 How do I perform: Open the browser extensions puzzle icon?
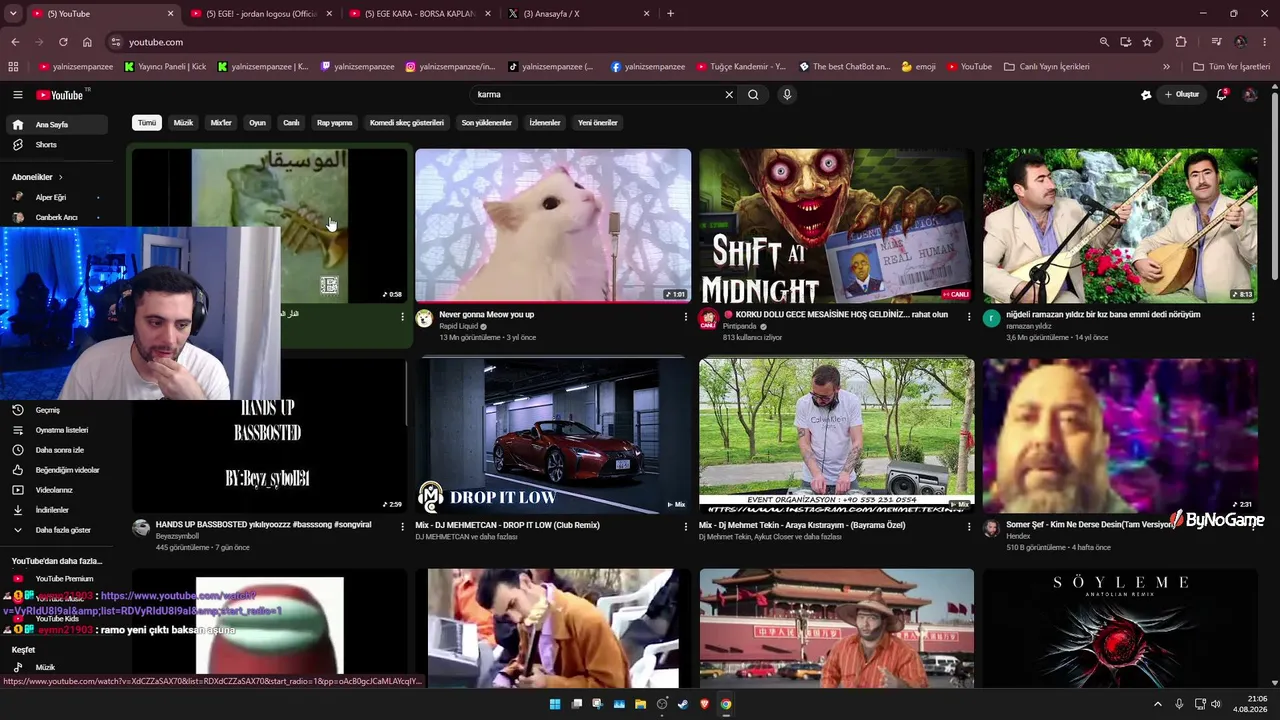[x=1181, y=42]
